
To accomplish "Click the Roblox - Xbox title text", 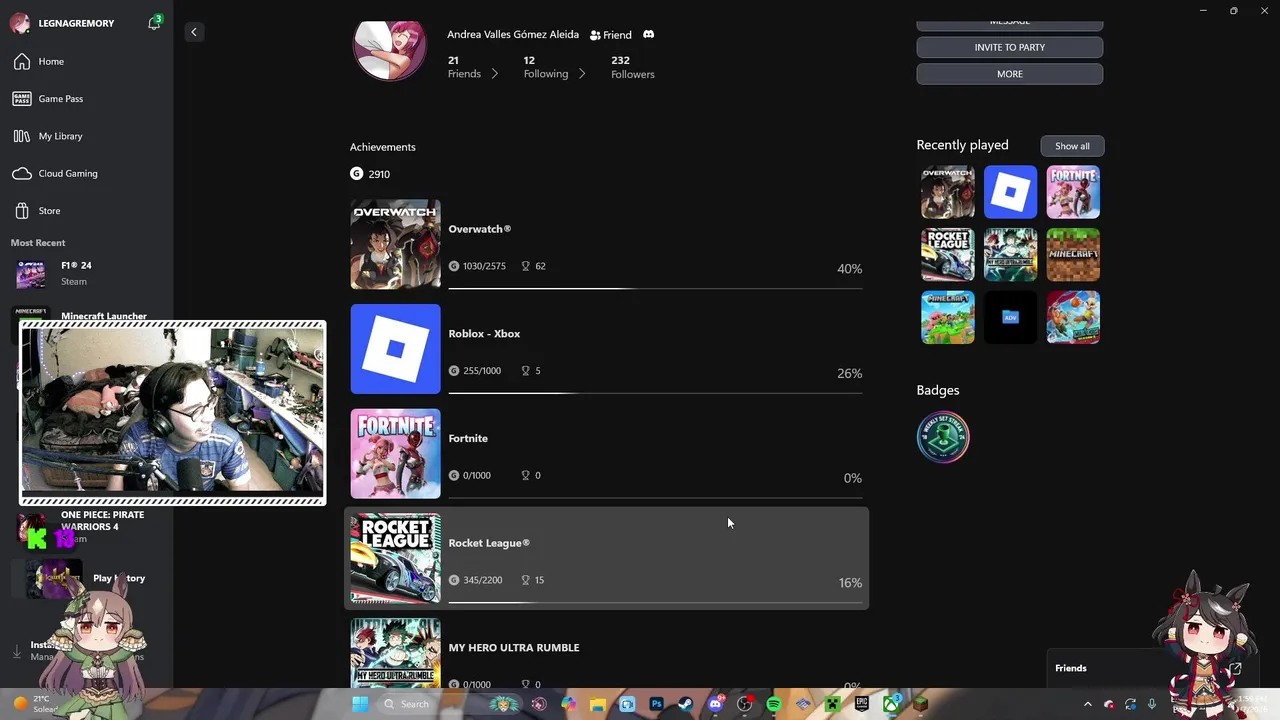I will click(484, 334).
